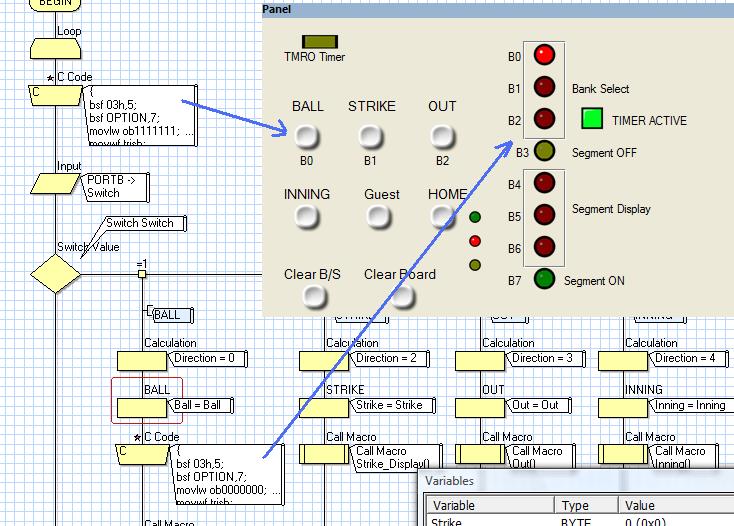Image resolution: width=734 pixels, height=526 pixels.
Task: Select the lower C Code block under BALL
Action: click(x=142, y=454)
